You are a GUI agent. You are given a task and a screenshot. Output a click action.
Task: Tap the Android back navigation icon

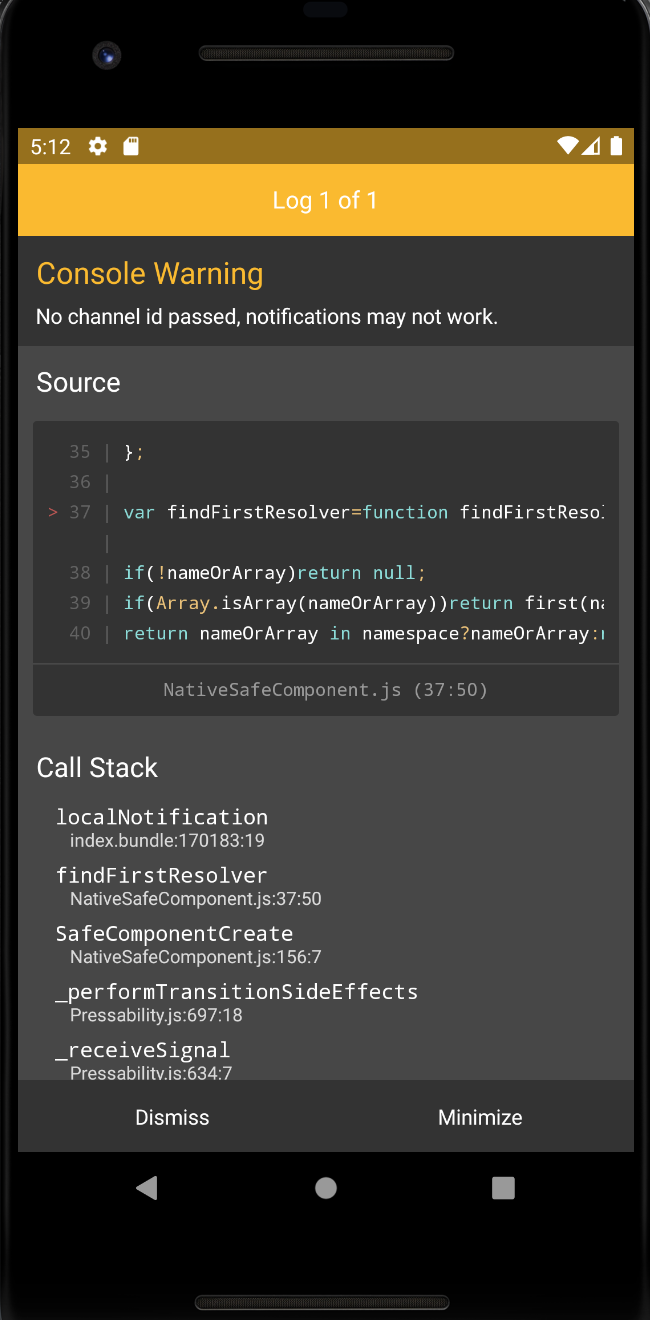pos(147,1187)
